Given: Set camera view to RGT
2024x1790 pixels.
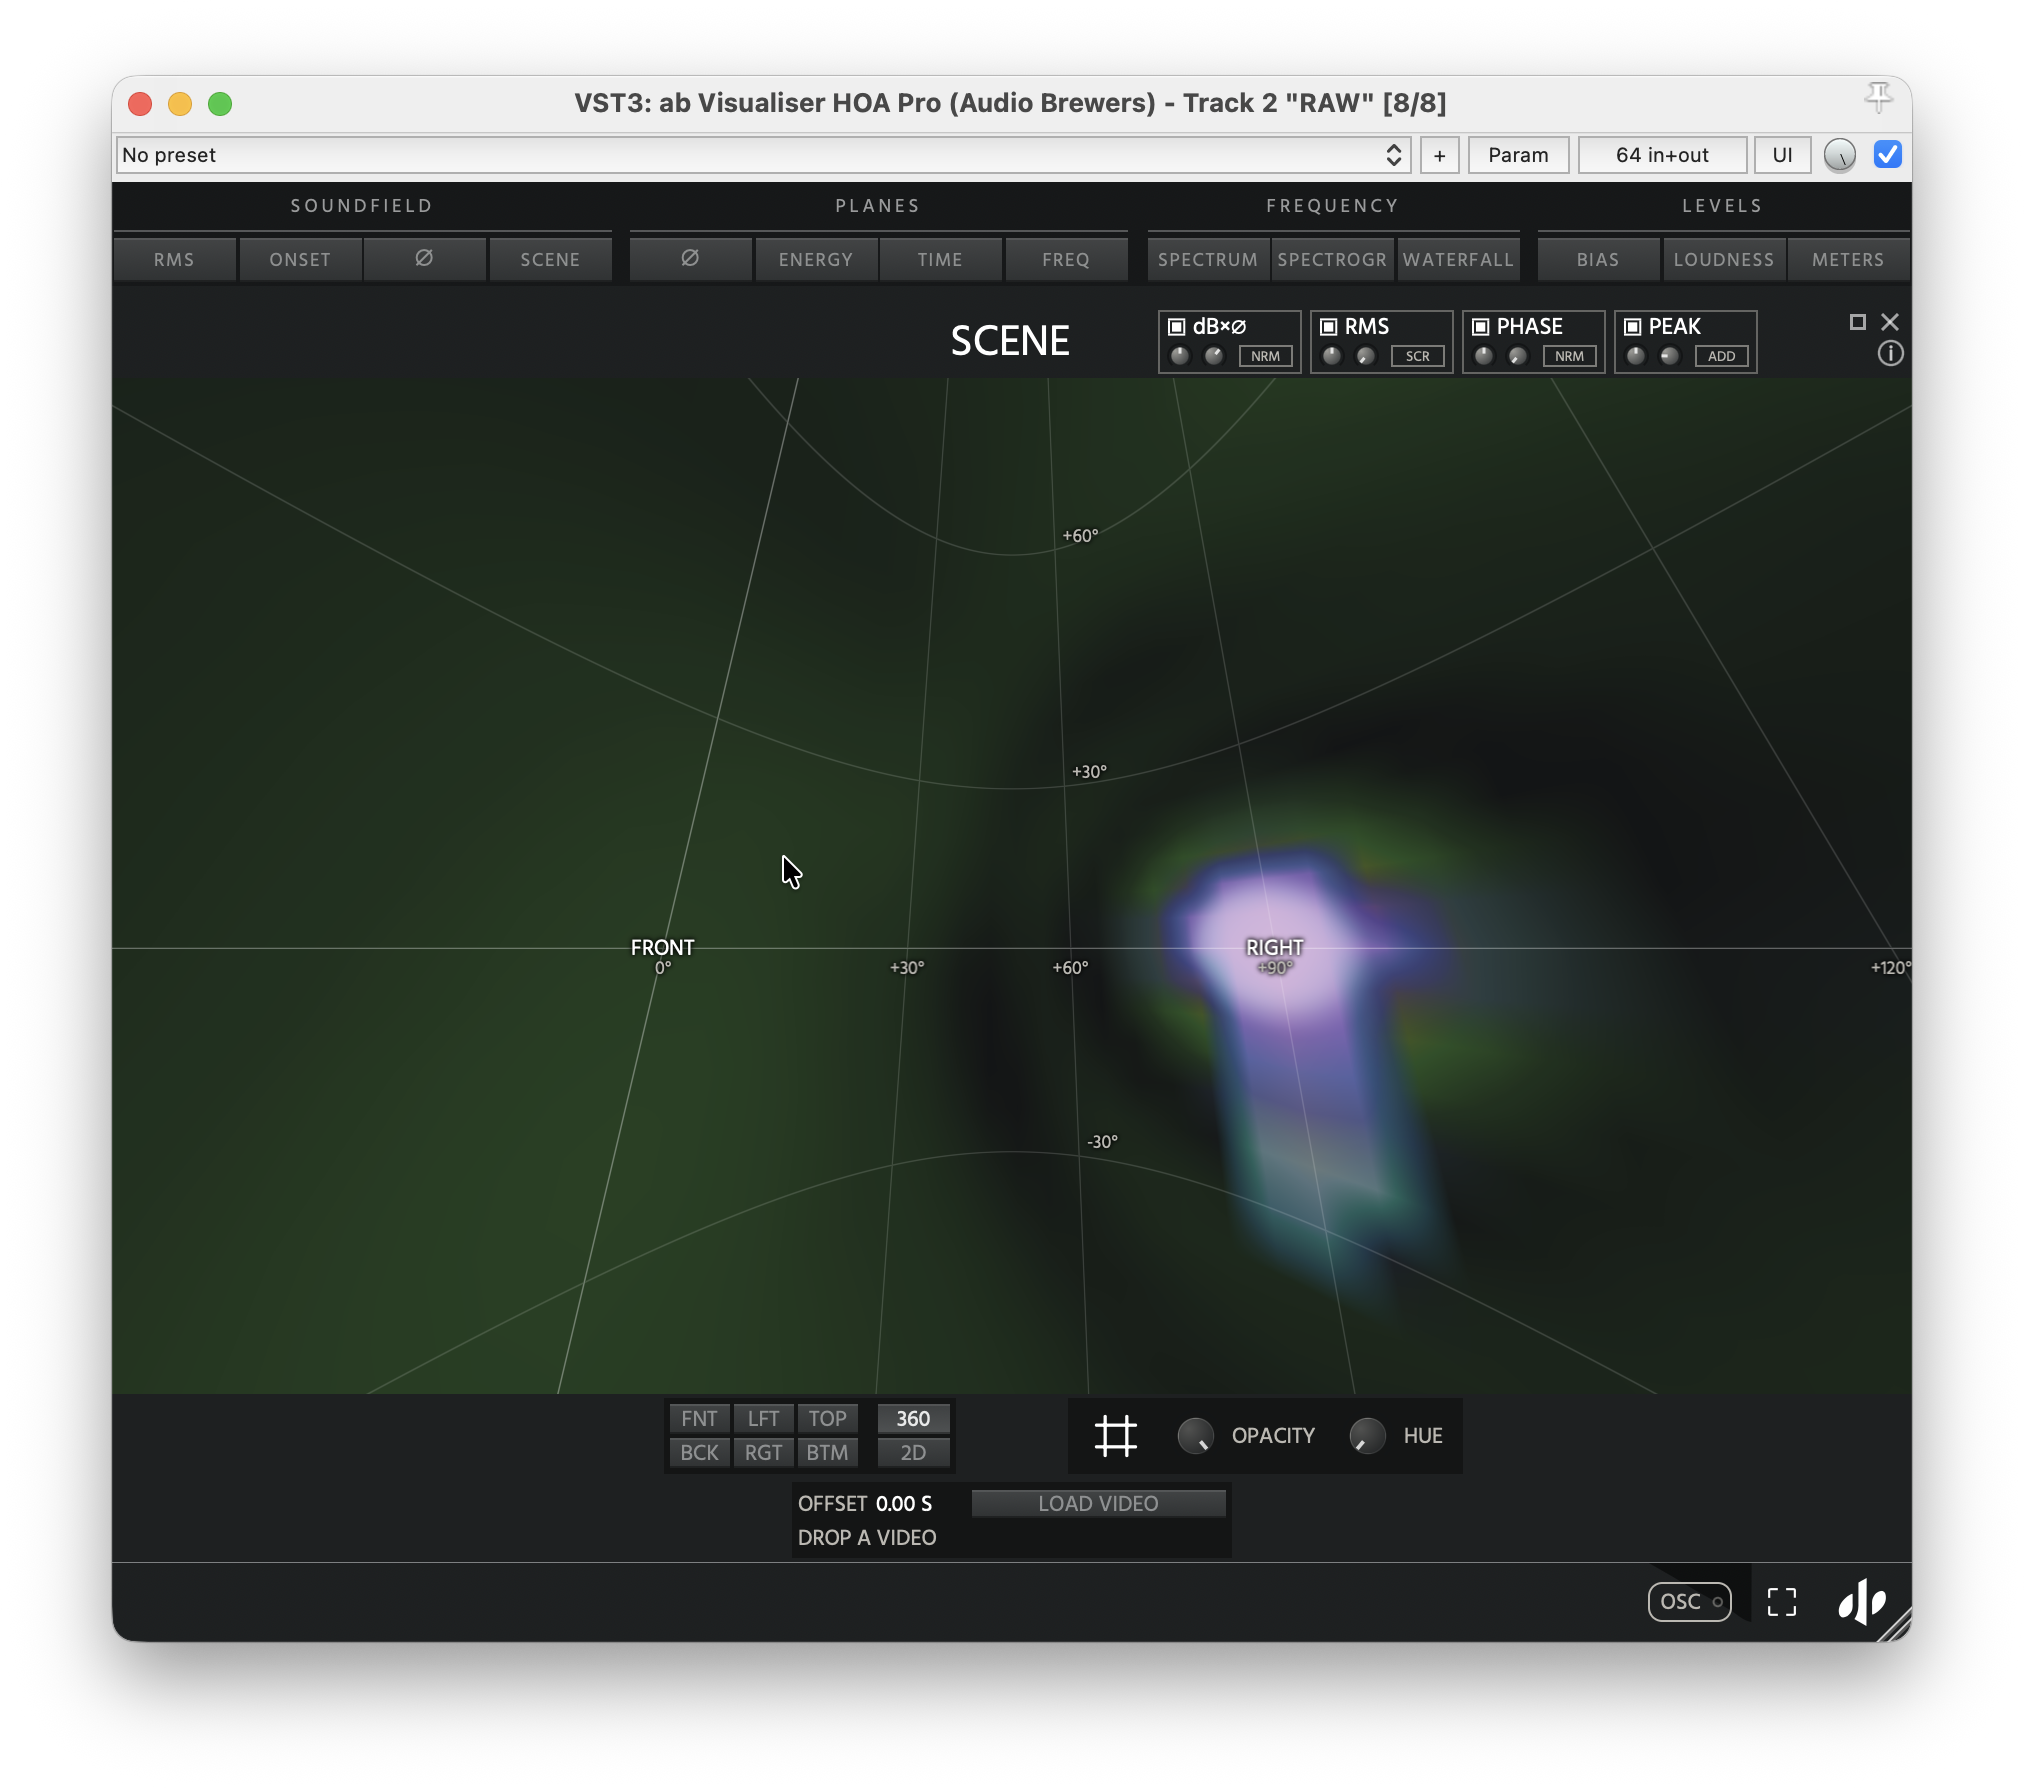Looking at the screenshot, I should pos(763,1453).
